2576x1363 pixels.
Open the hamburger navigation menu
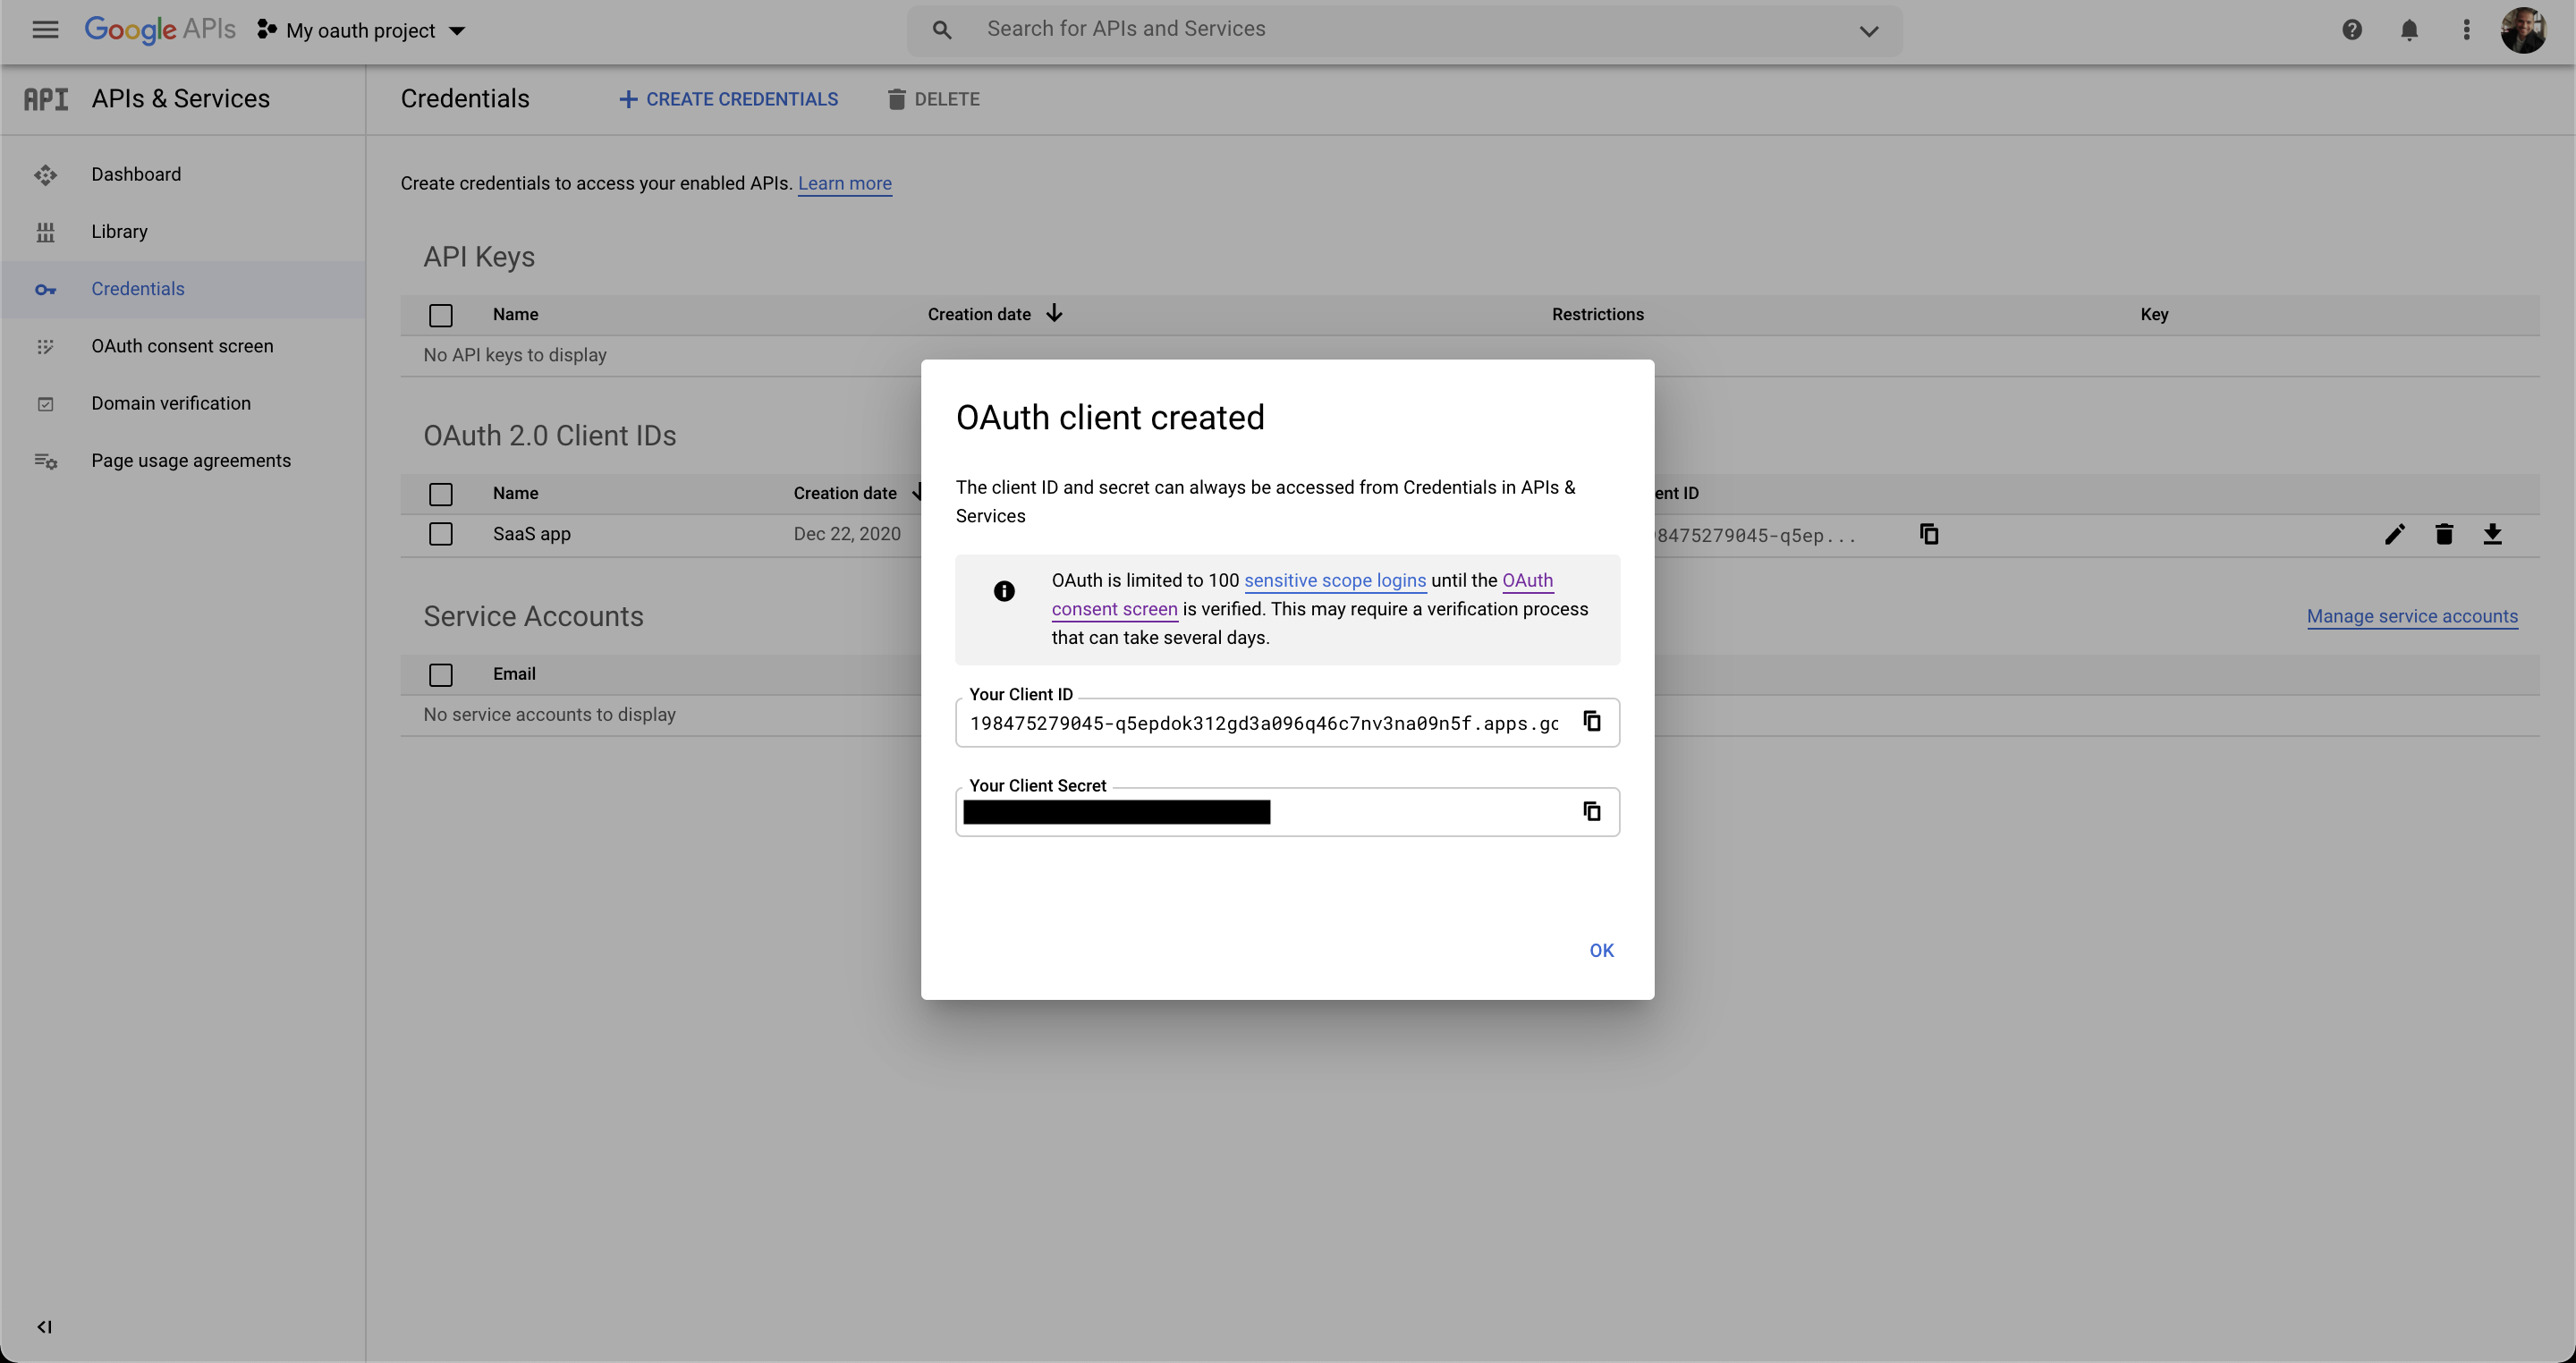[45, 30]
